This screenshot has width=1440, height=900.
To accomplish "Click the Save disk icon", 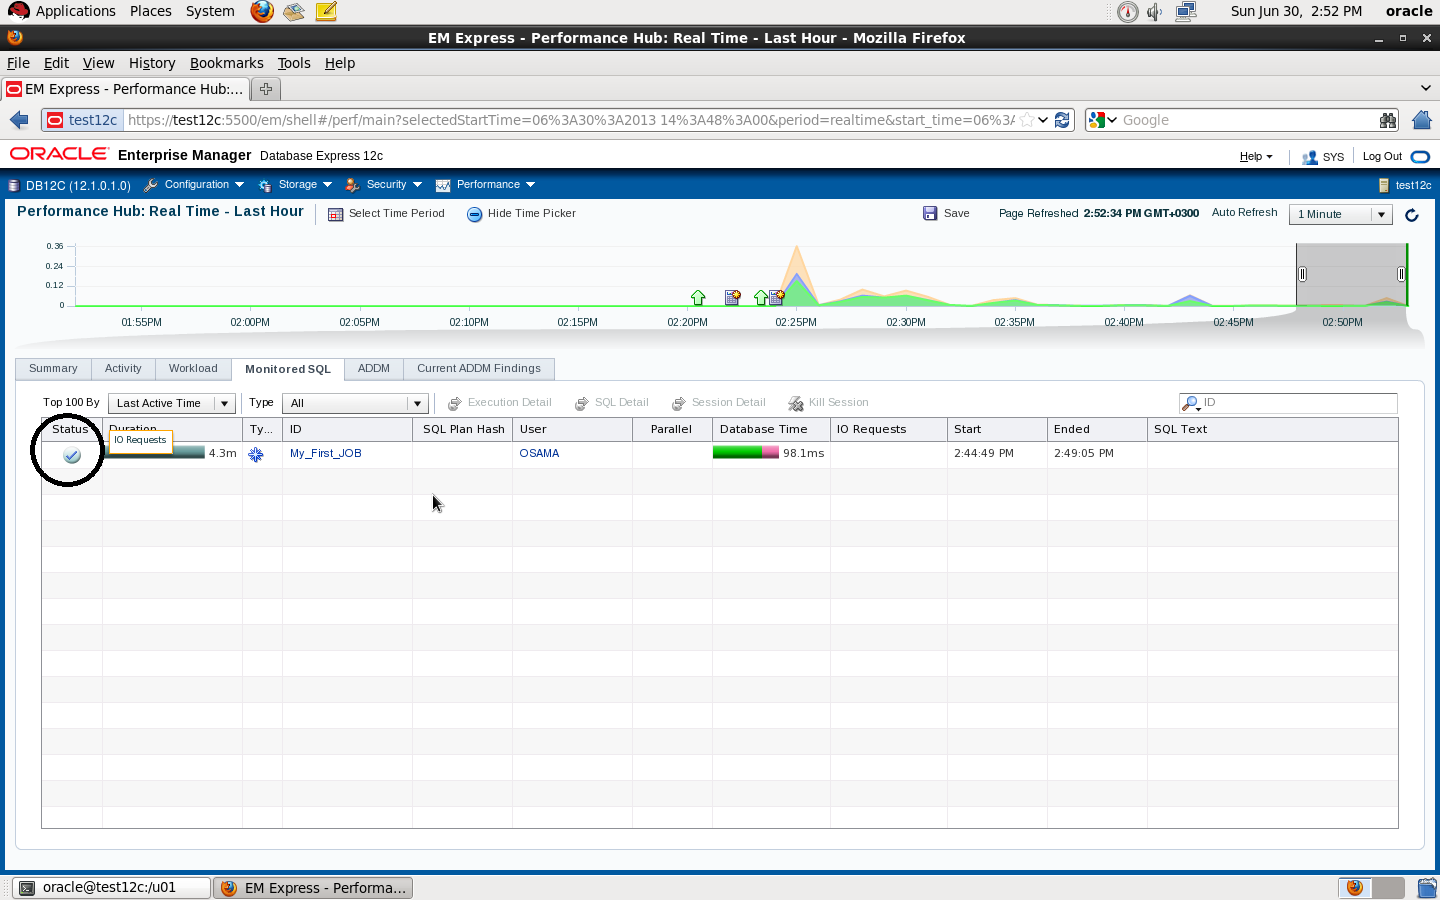I will click(x=930, y=214).
